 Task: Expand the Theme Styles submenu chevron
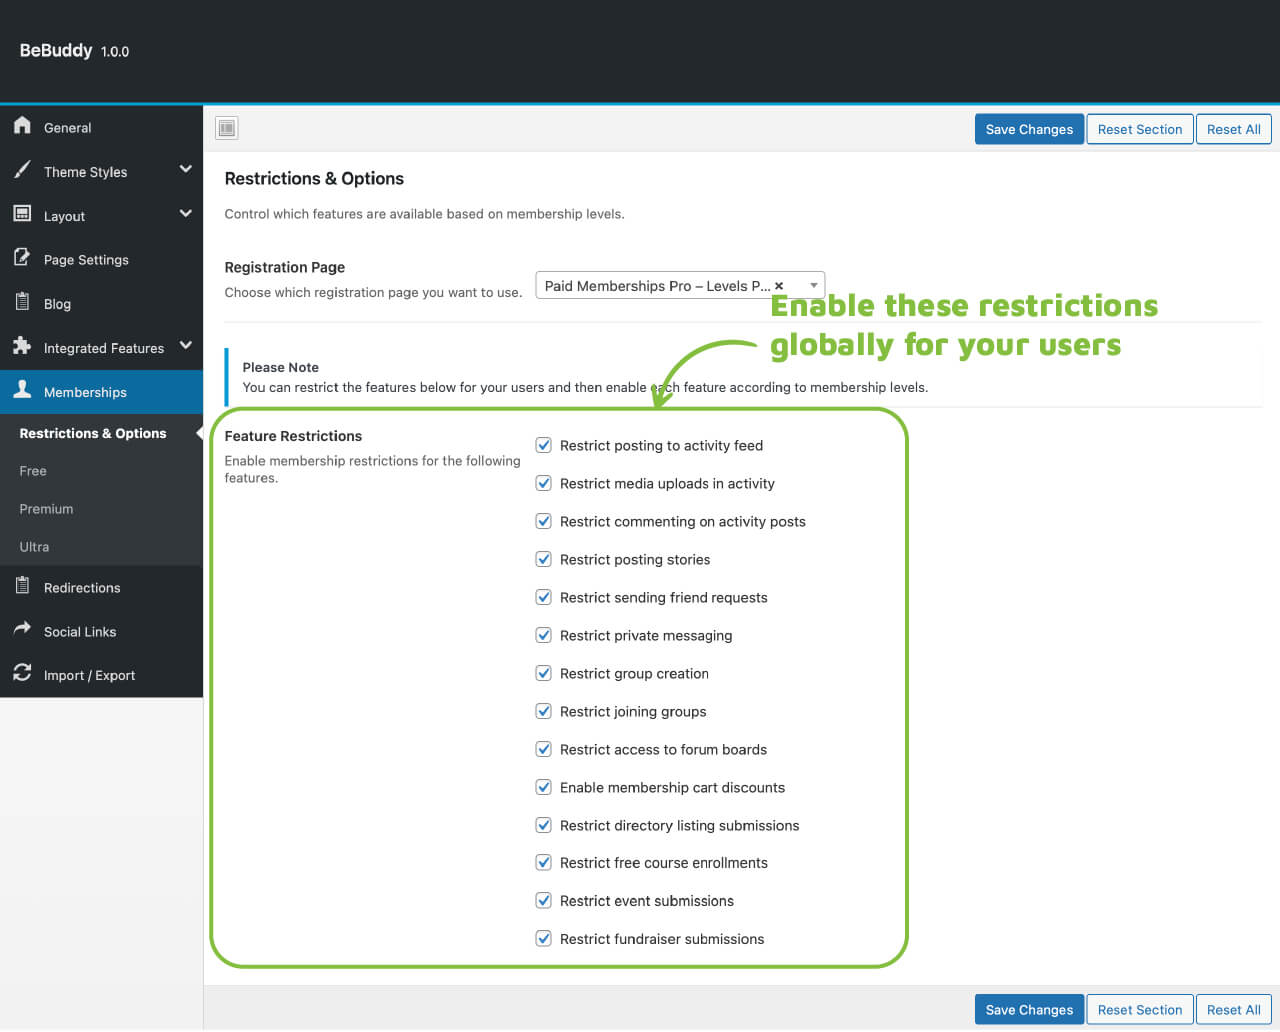185,170
